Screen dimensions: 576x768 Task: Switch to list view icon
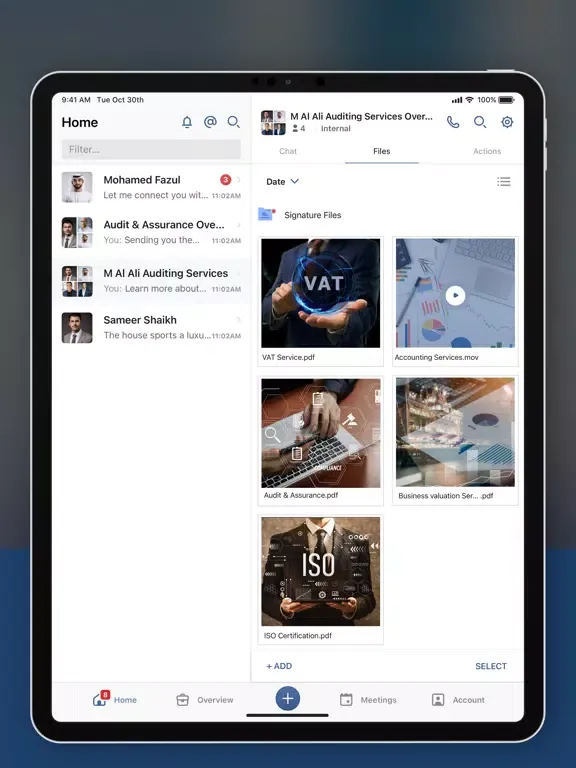[x=504, y=182]
